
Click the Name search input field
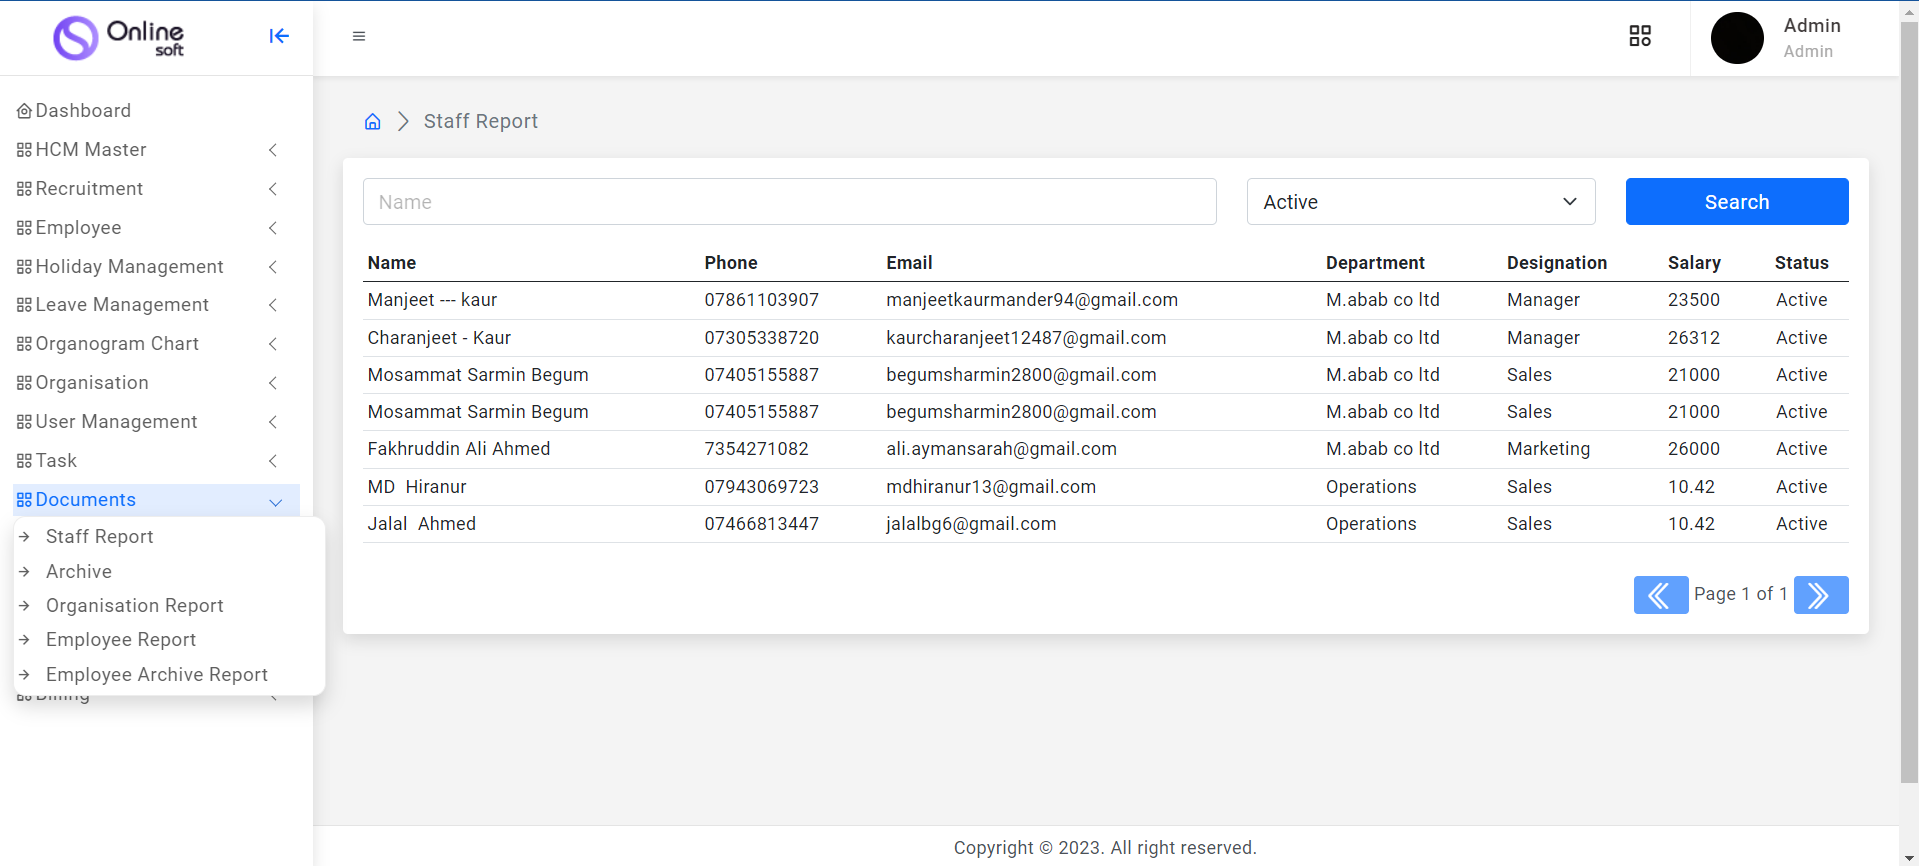tap(789, 202)
